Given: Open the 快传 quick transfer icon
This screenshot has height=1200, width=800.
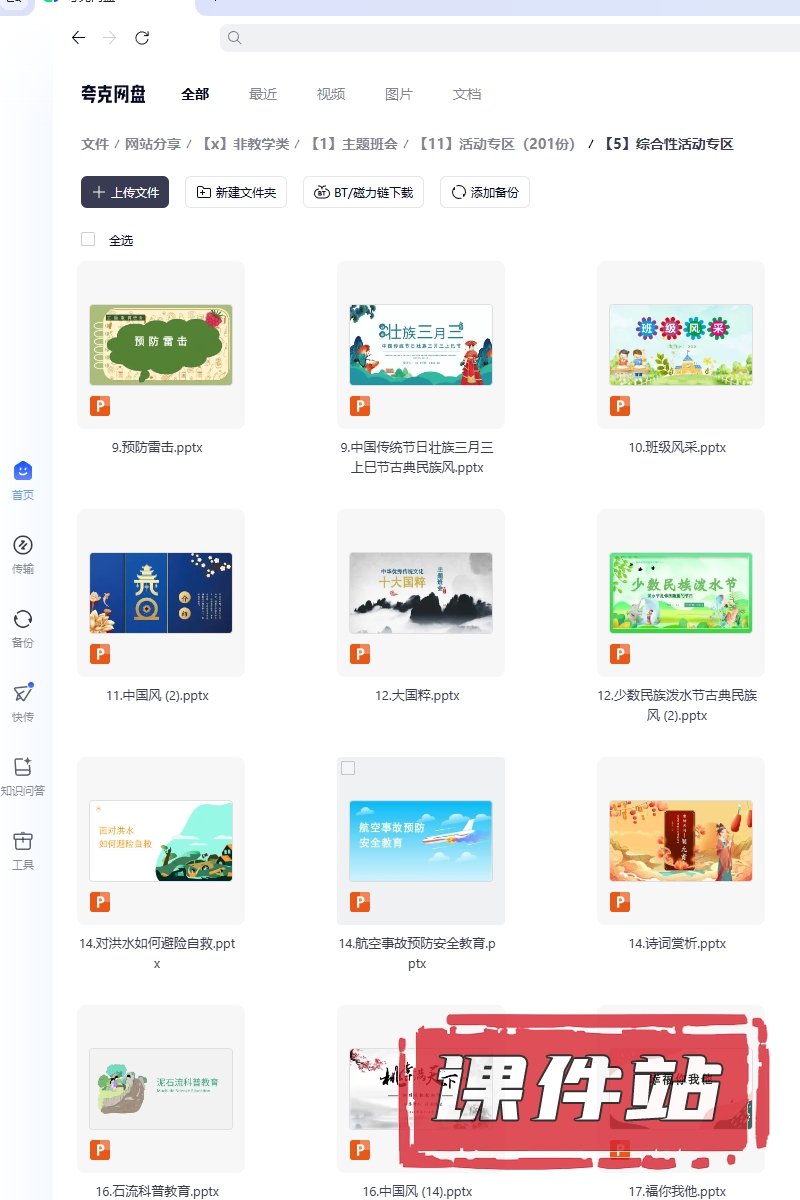Looking at the screenshot, I should [22, 694].
